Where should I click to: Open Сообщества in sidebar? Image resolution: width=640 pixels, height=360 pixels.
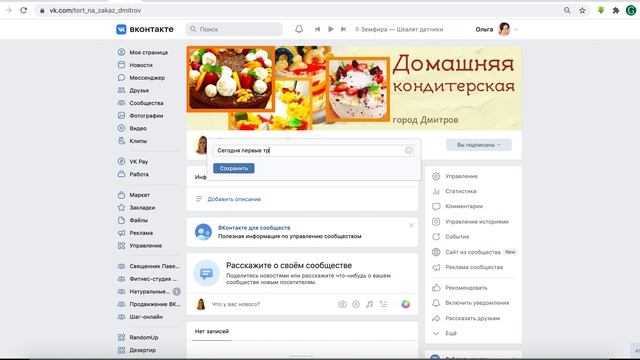point(146,103)
